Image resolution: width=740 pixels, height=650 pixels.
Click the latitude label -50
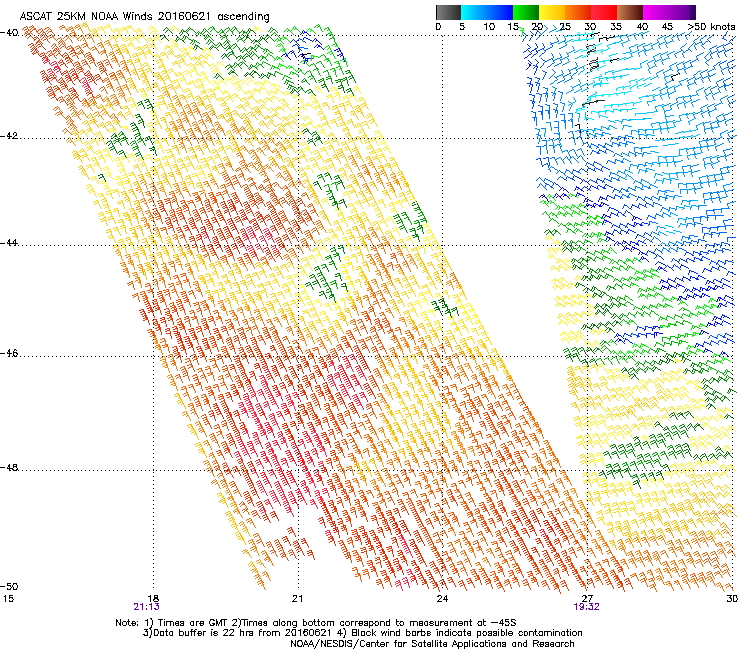point(10,586)
